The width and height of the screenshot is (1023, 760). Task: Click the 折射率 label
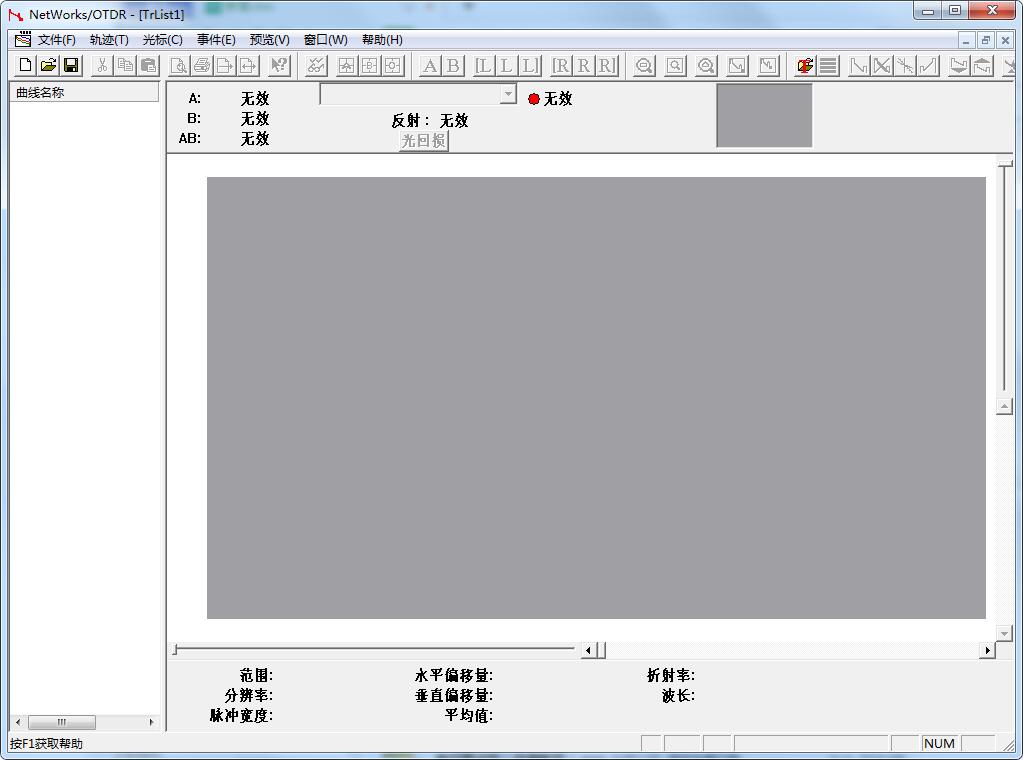671,675
